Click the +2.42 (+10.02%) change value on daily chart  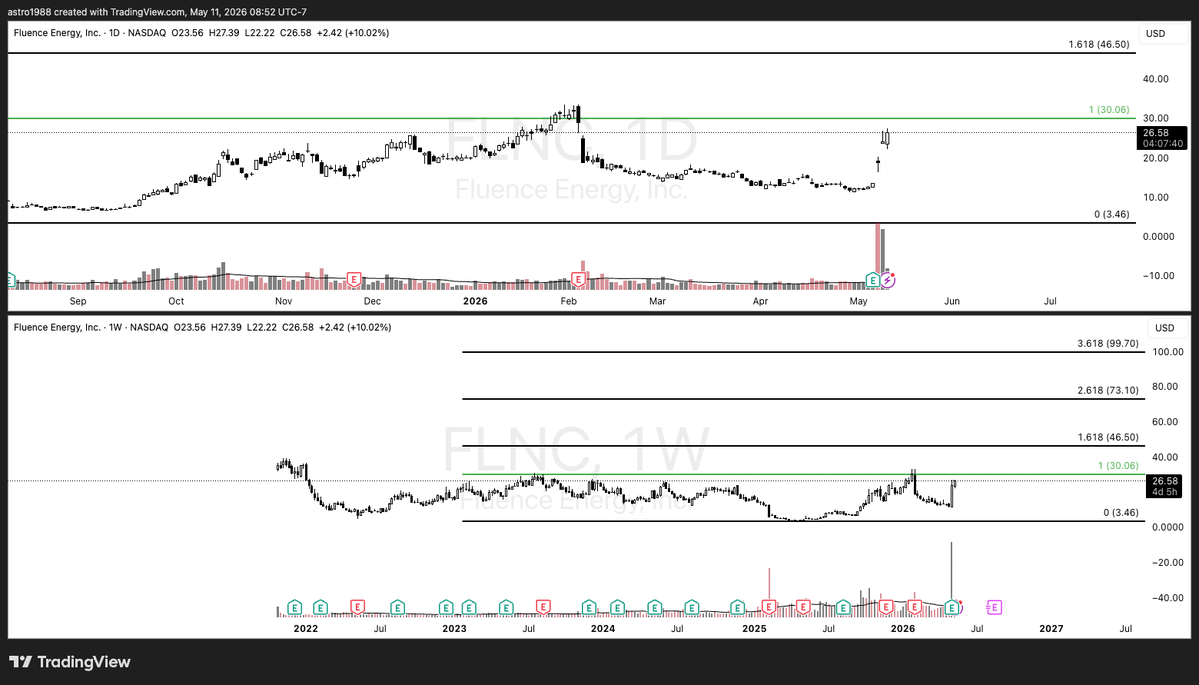pyautogui.click(x=354, y=33)
